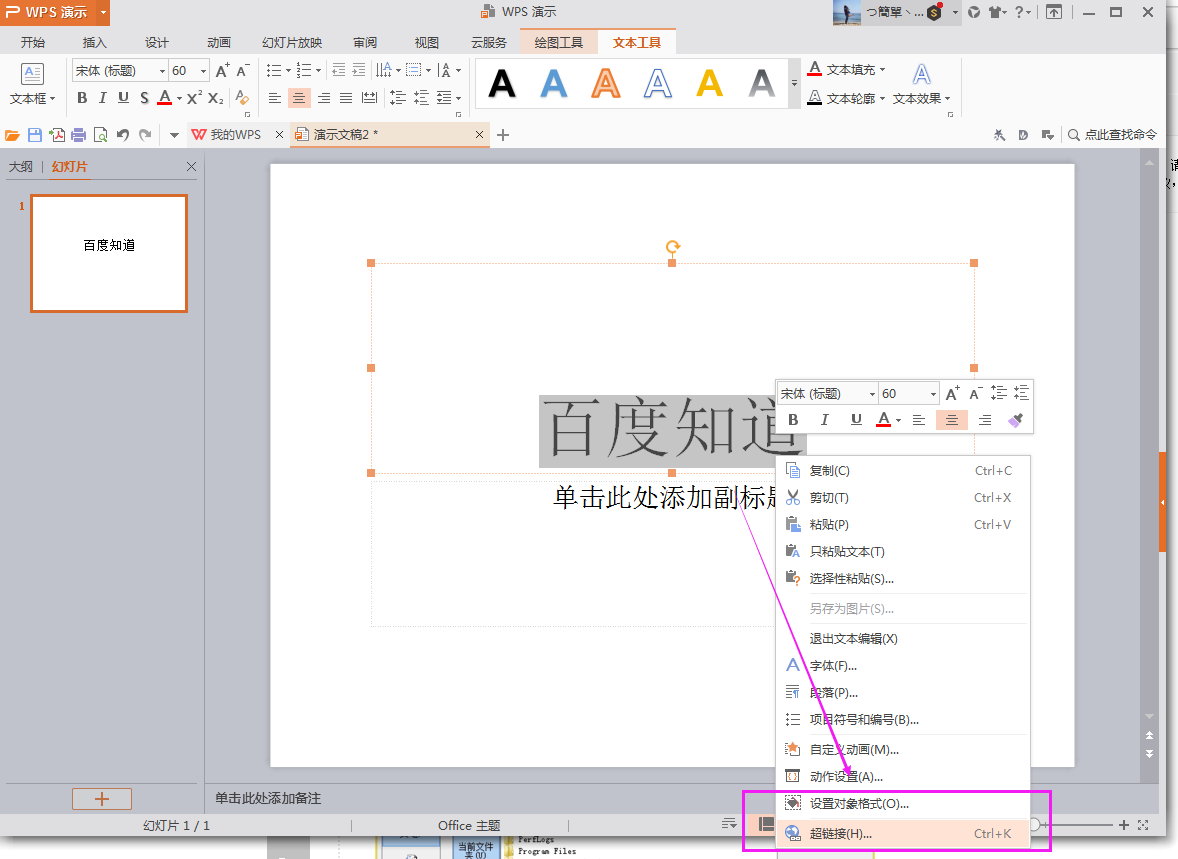
Task: Click 点此查找命令 search command box
Action: point(1113,135)
